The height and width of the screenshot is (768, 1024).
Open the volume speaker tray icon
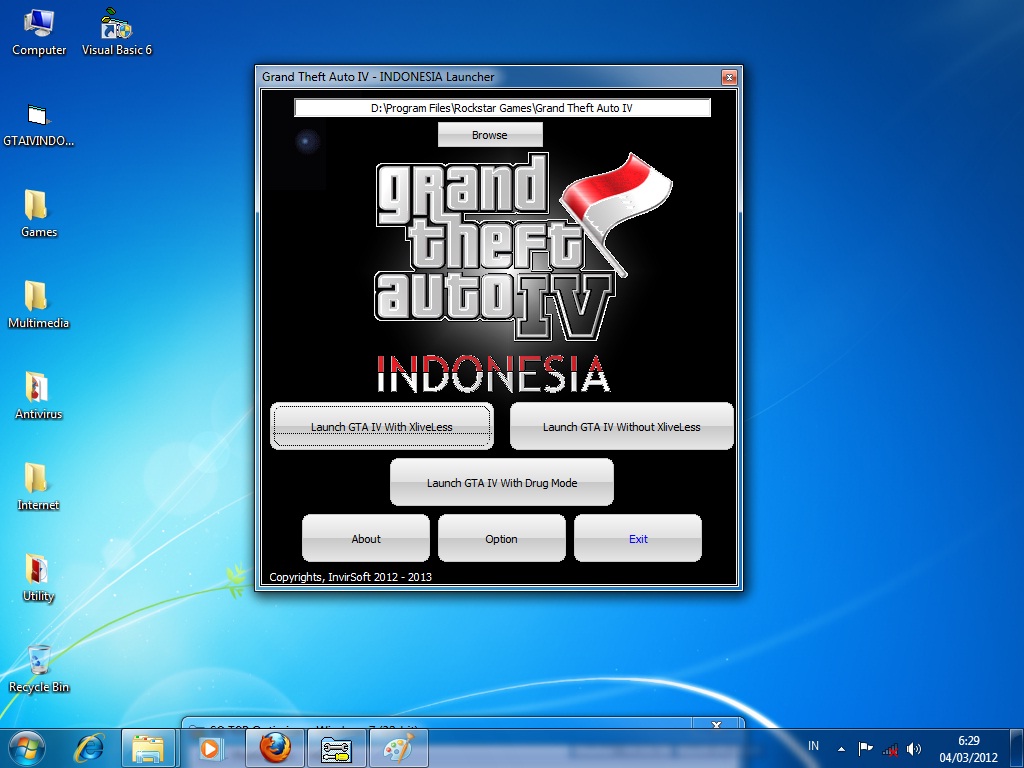[x=914, y=749]
